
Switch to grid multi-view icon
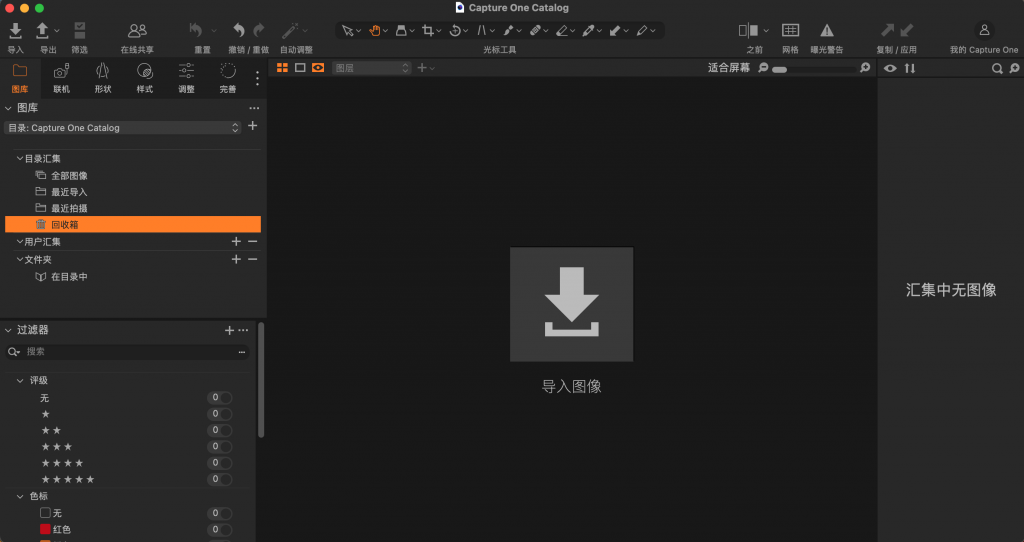click(282, 68)
